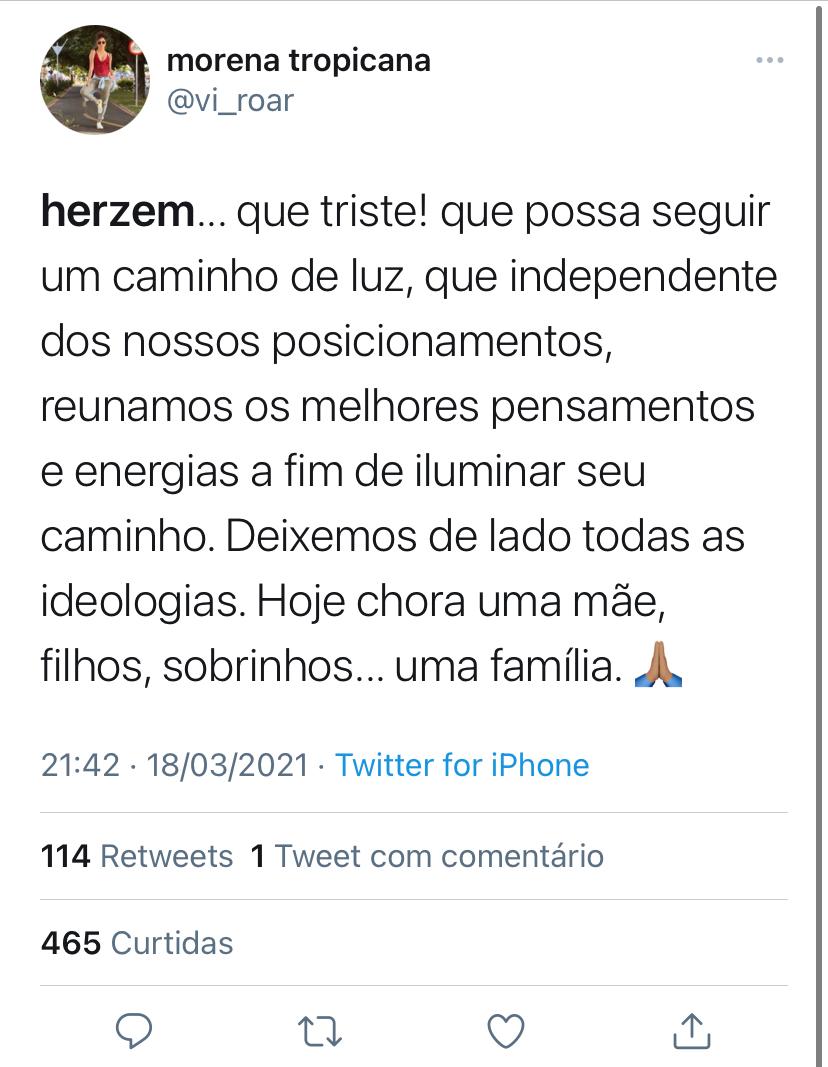828x1067 pixels.
Task: Open the Twitter for iPhone source link
Action: (462, 765)
